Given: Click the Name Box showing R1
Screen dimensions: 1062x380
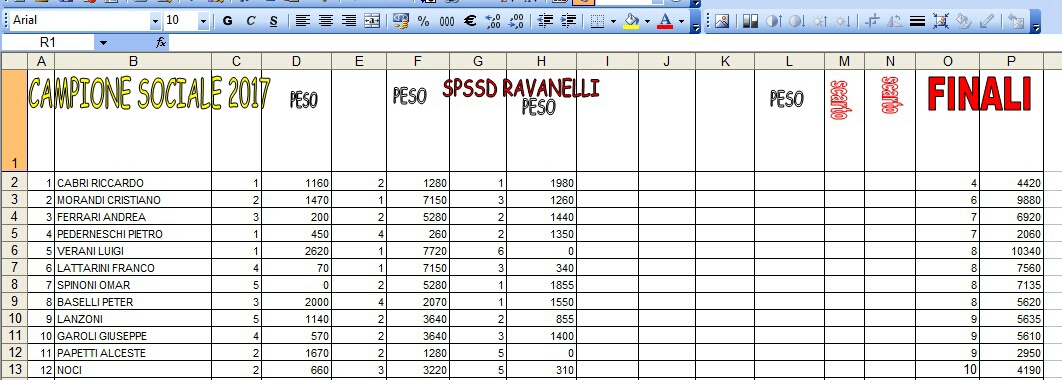Looking at the screenshot, I should click(x=48, y=43).
